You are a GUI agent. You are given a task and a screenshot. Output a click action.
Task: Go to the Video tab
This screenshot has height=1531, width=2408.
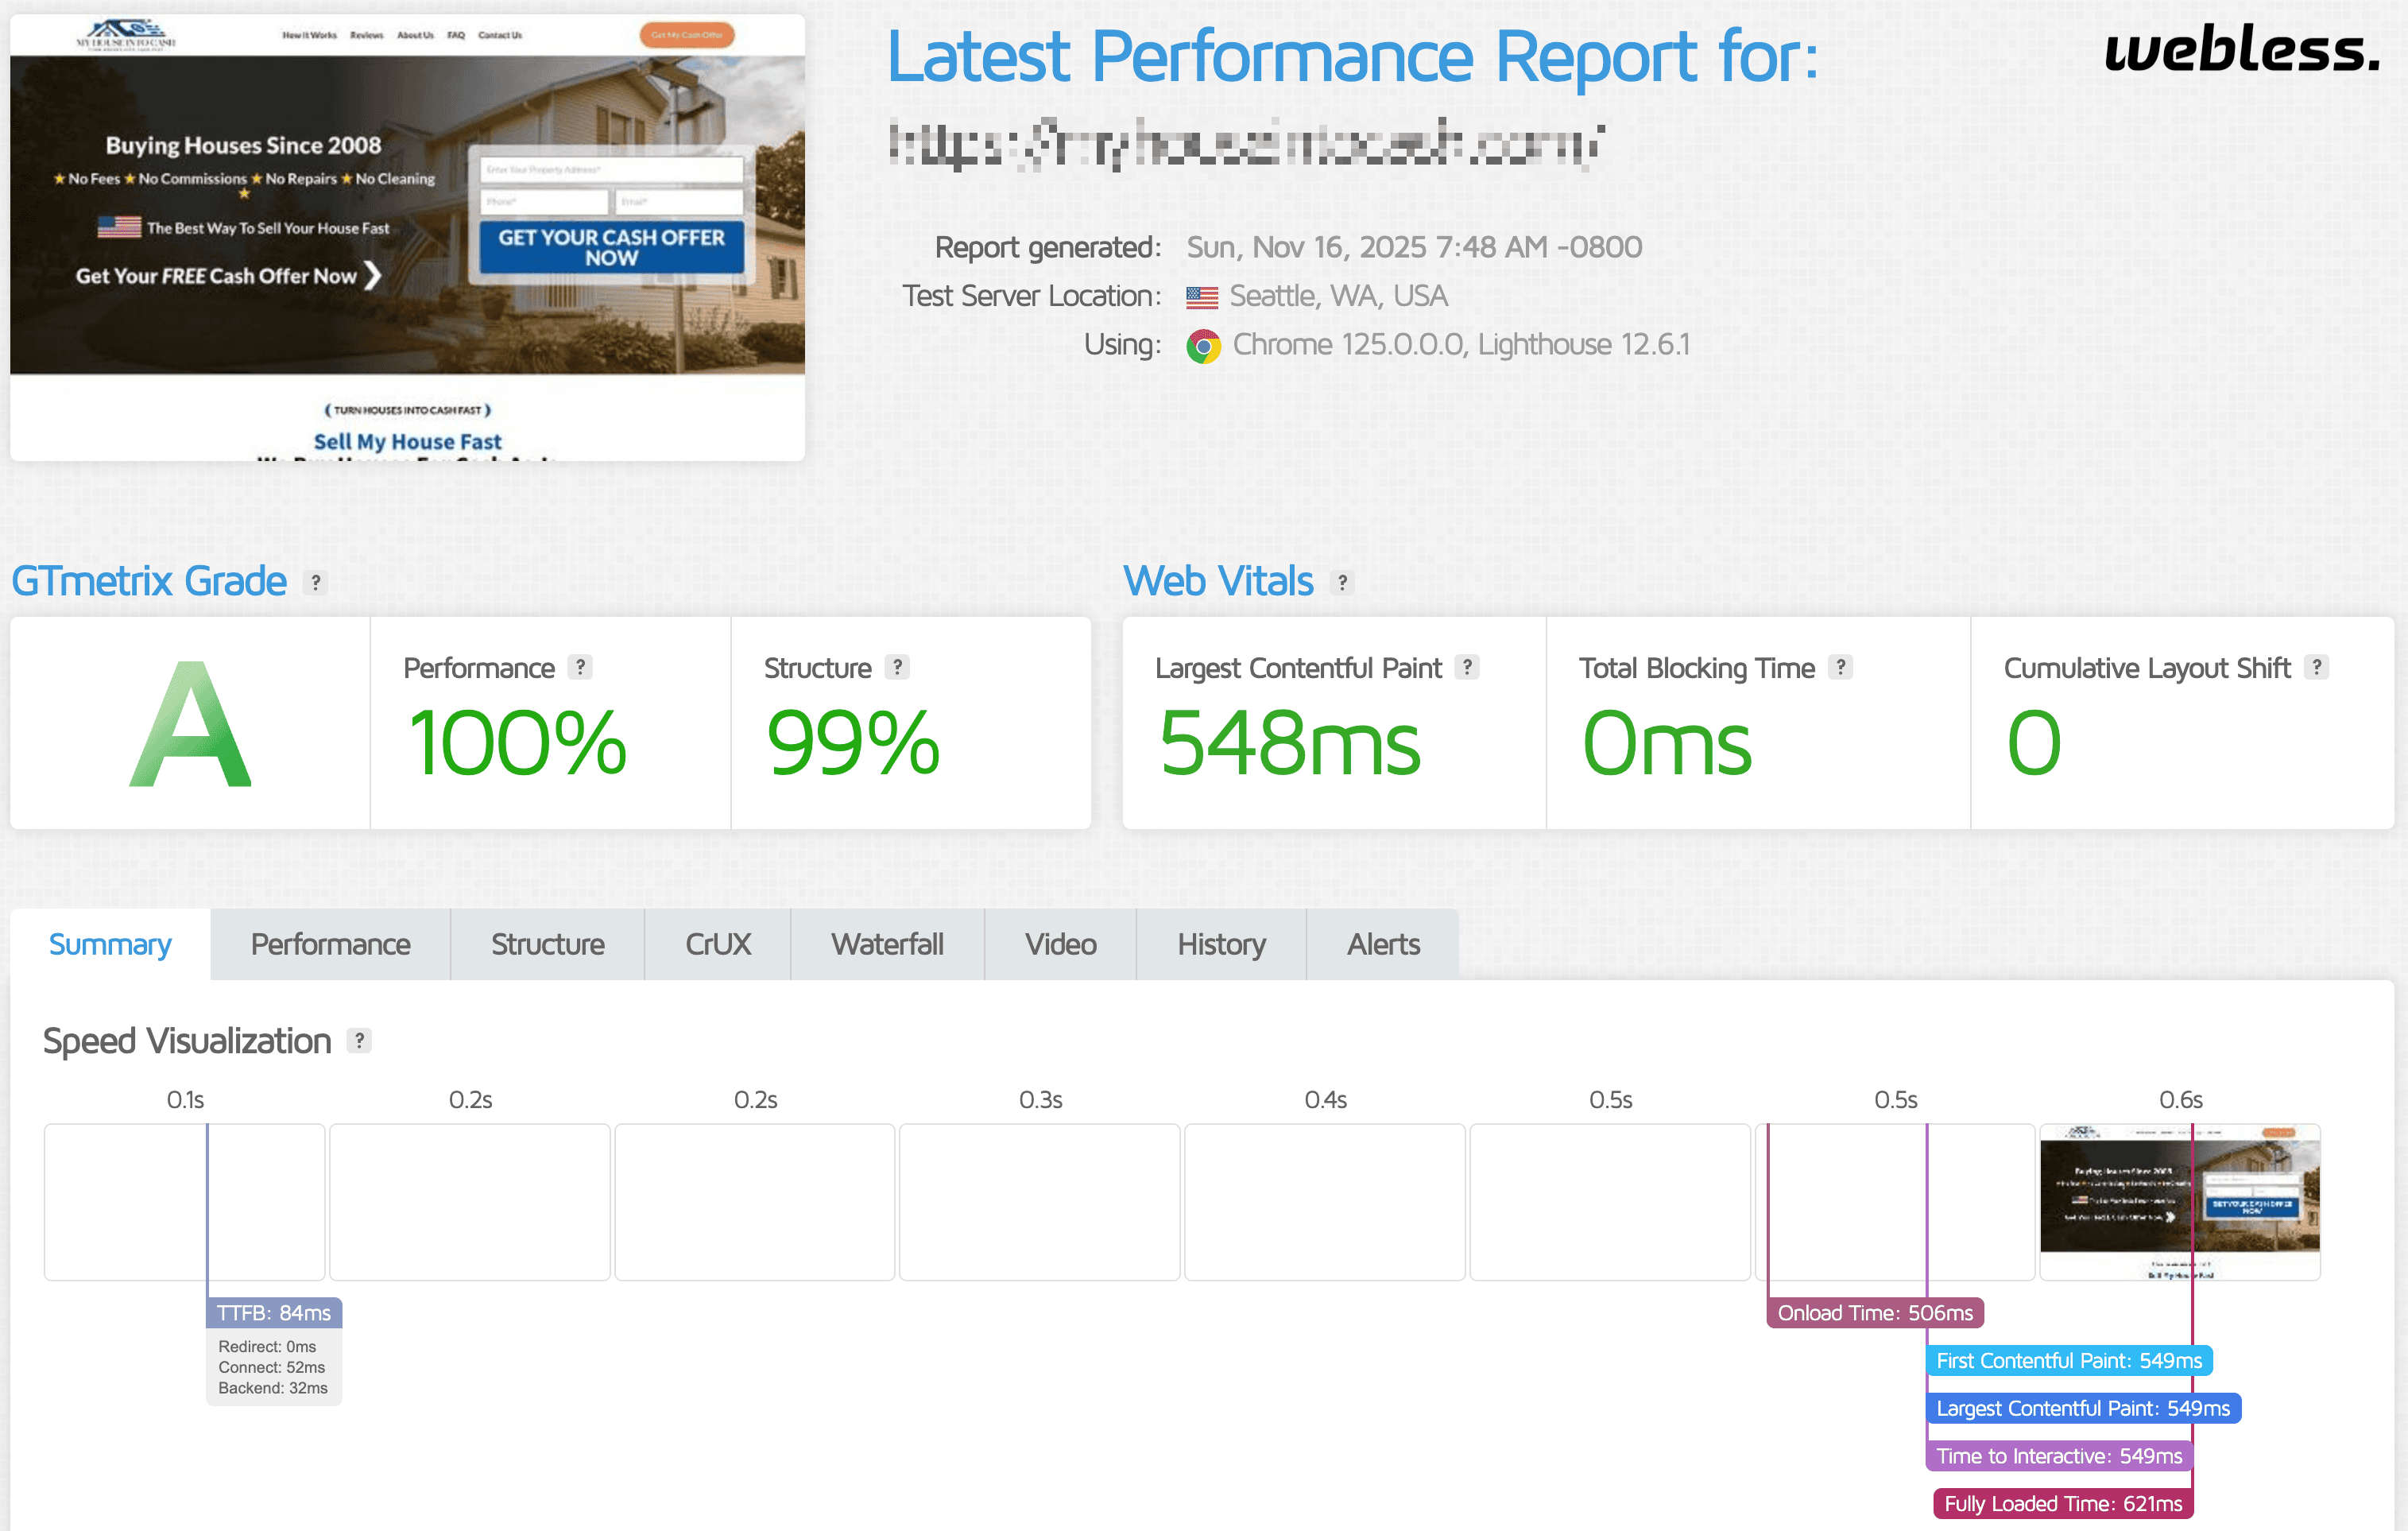pos(1060,944)
